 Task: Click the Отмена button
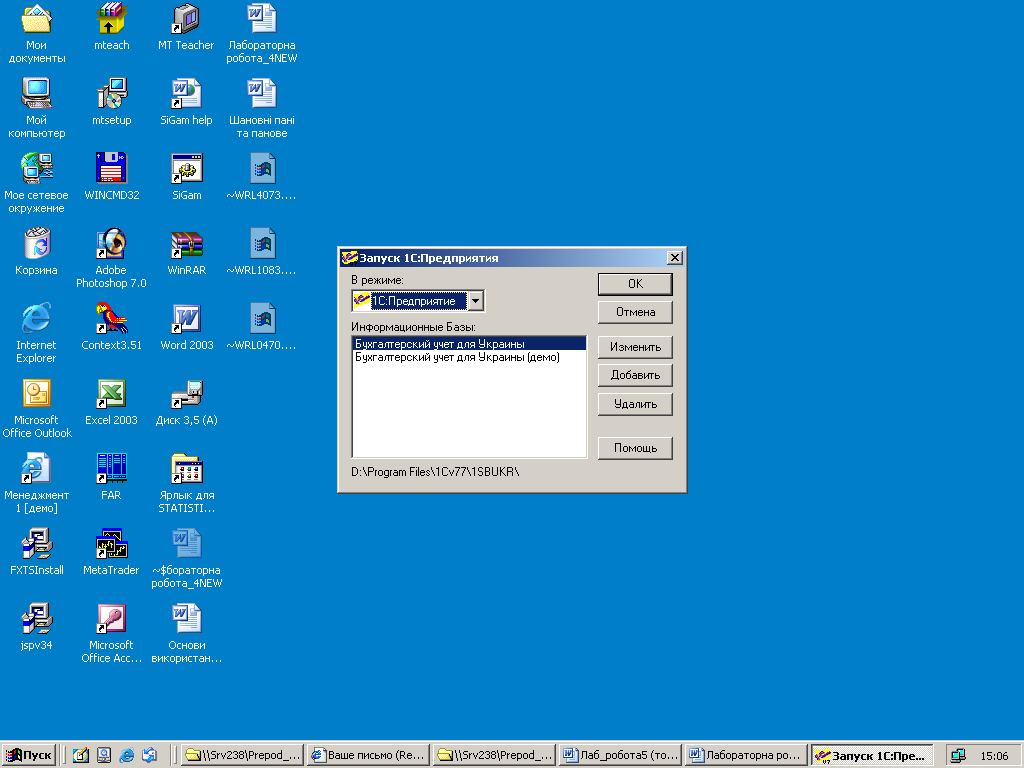[635, 312]
